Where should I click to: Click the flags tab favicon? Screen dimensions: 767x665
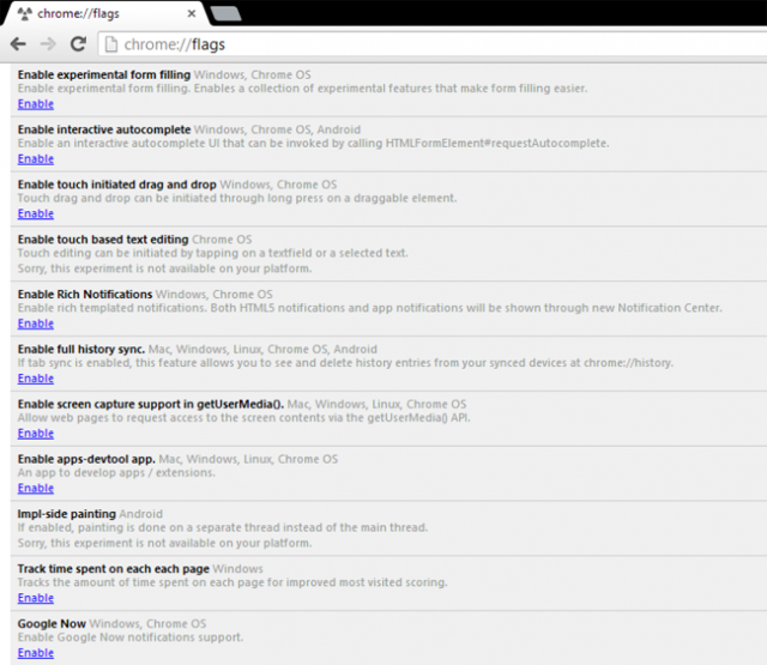(x=24, y=14)
